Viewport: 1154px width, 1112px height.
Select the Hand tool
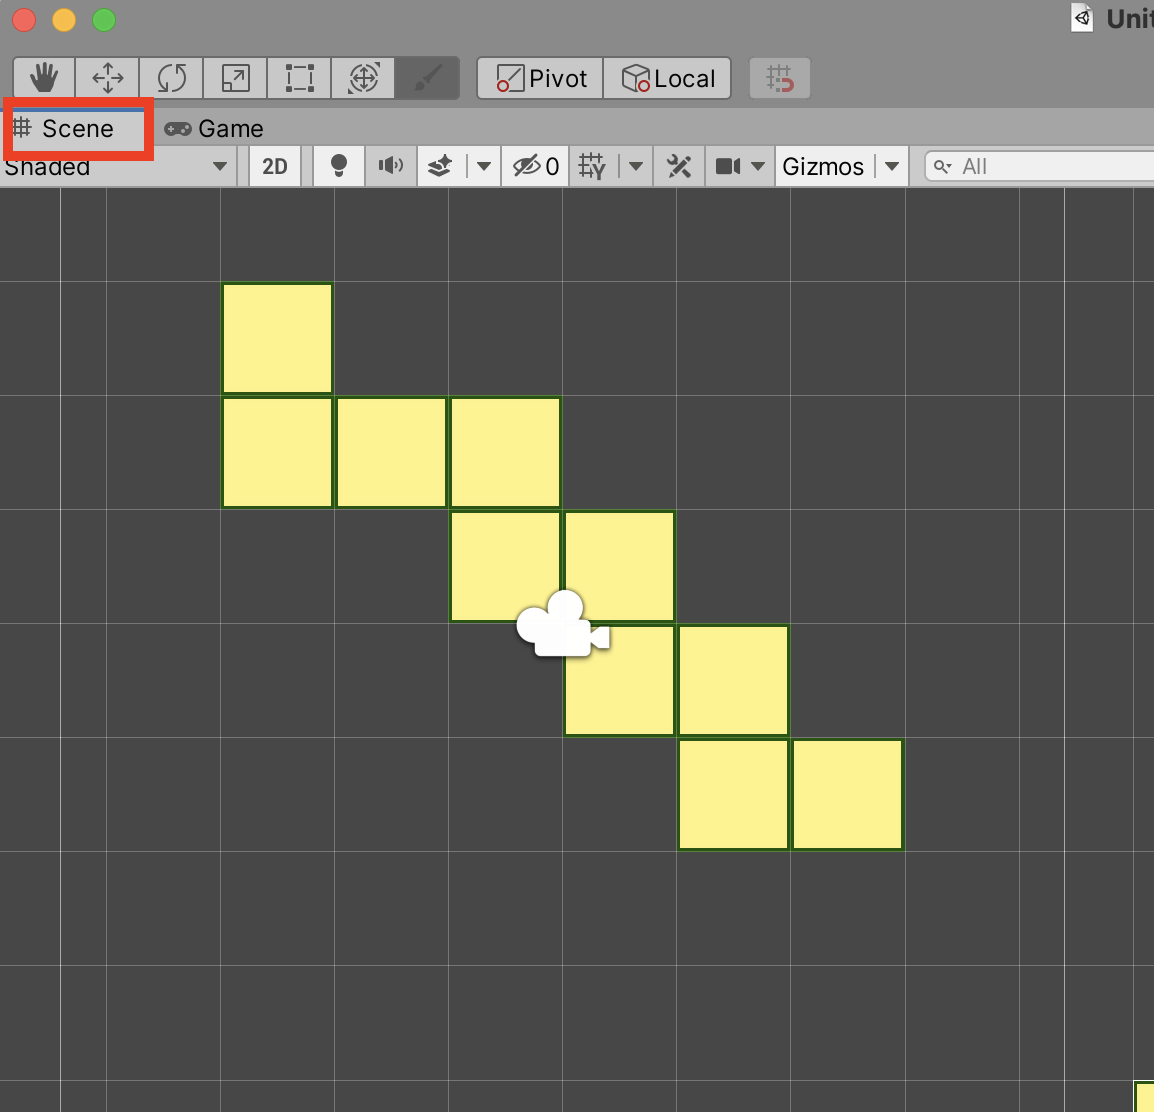click(44, 78)
